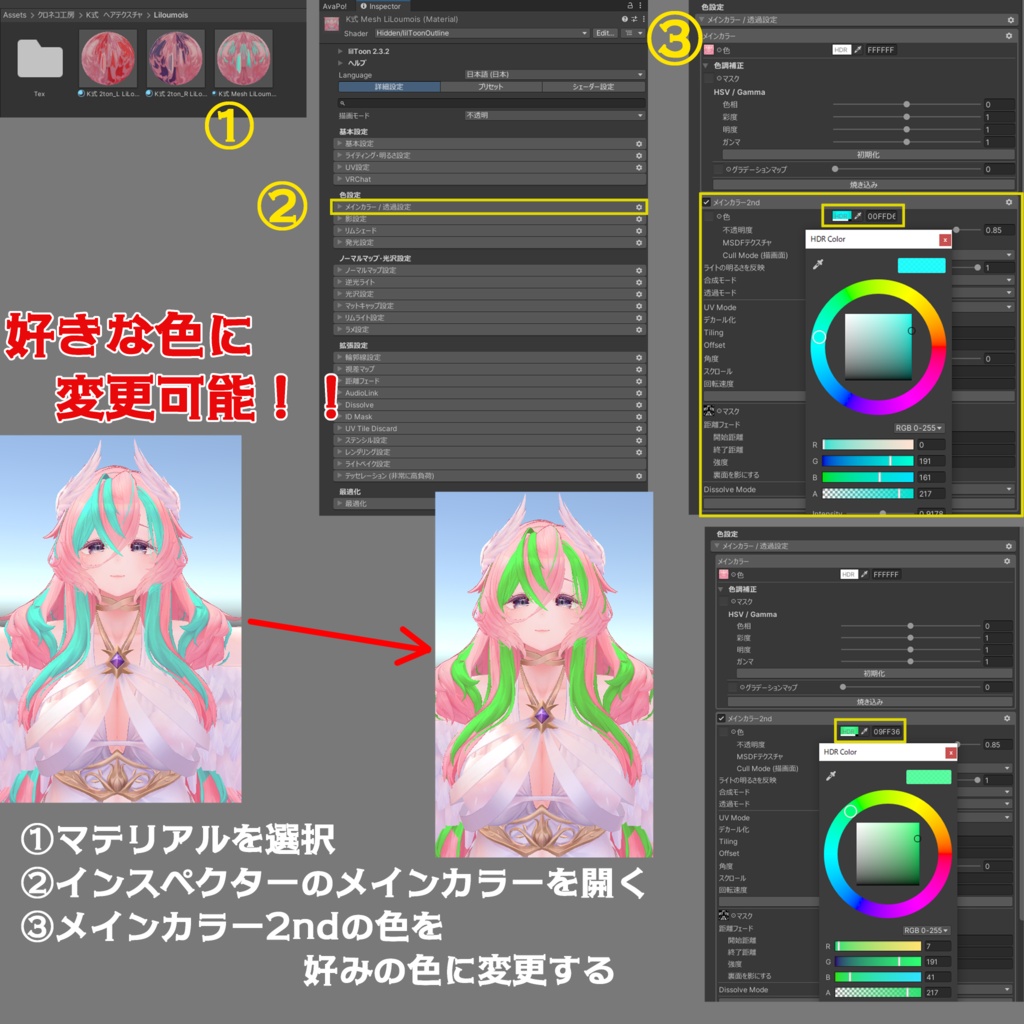This screenshot has width=1024, height=1024.
Task: Click the gear icon on the 輪郭線設定 row
Action: [x=639, y=357]
